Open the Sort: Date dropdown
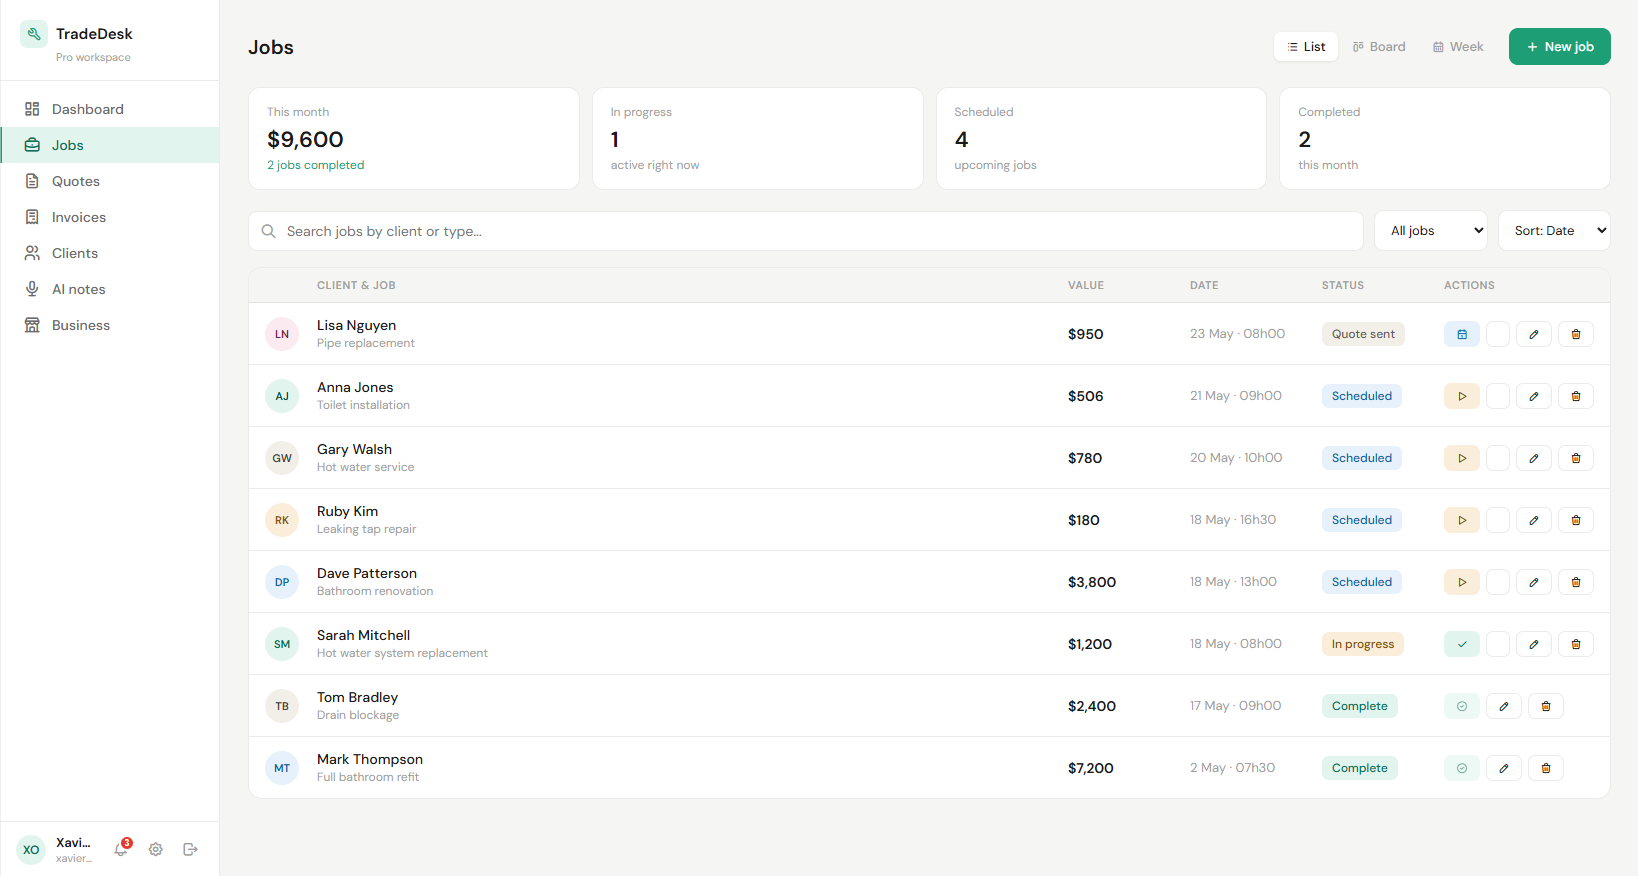This screenshot has width=1638, height=876. pos(1554,231)
